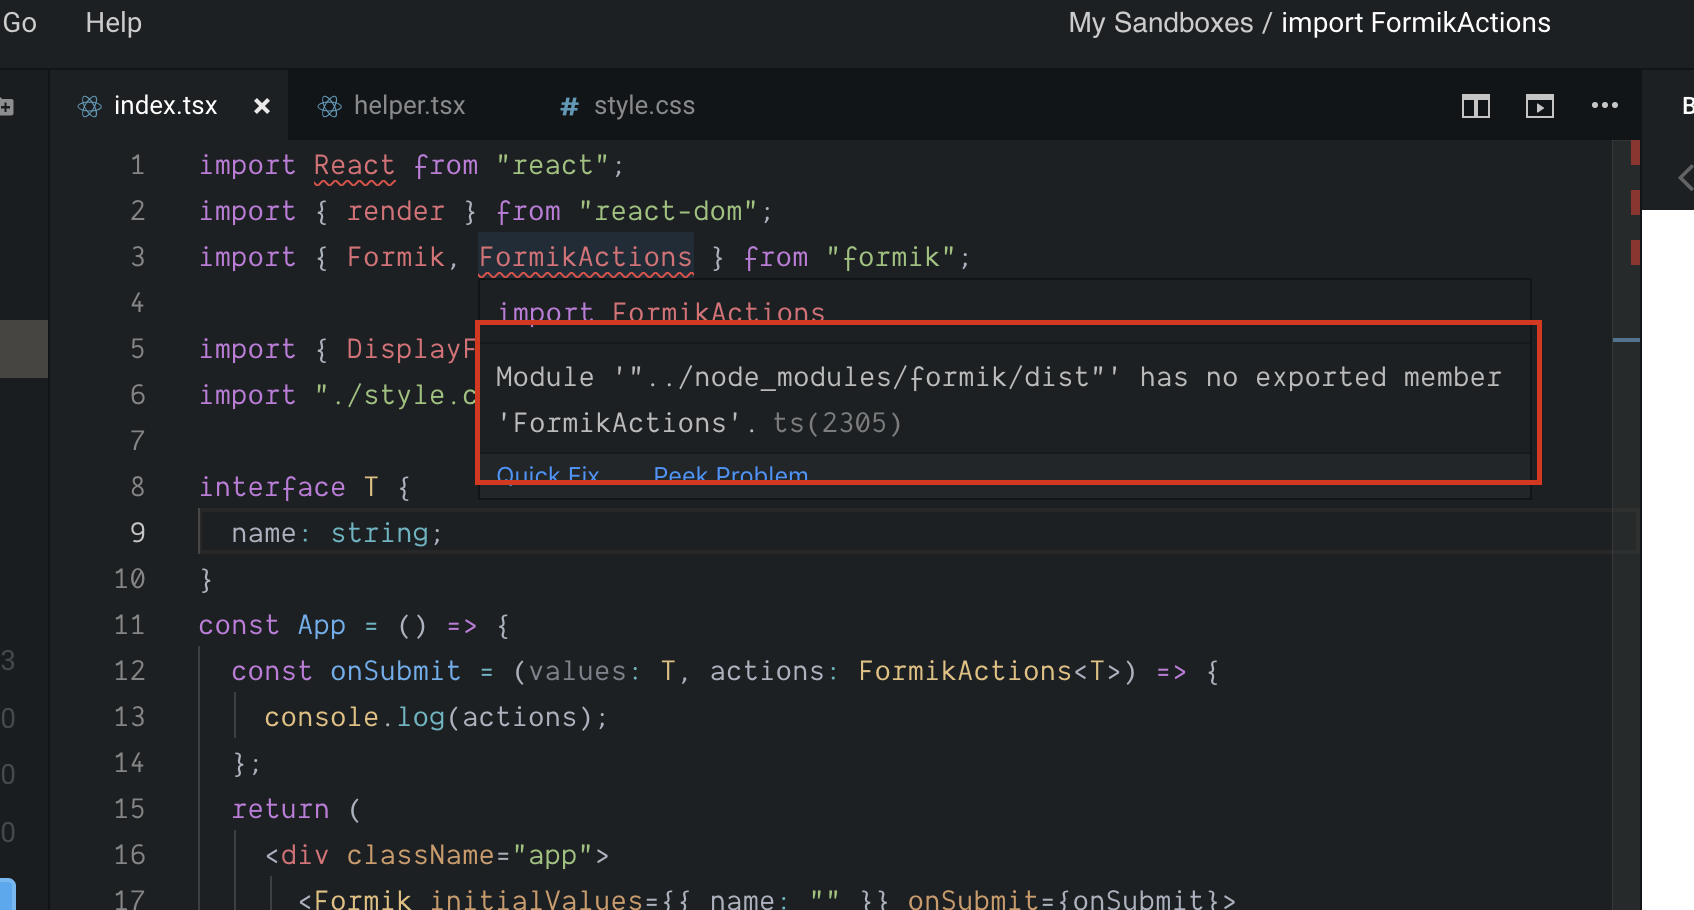Select the underlined FormikActions import on line 3
The height and width of the screenshot is (910, 1694).
[586, 257]
